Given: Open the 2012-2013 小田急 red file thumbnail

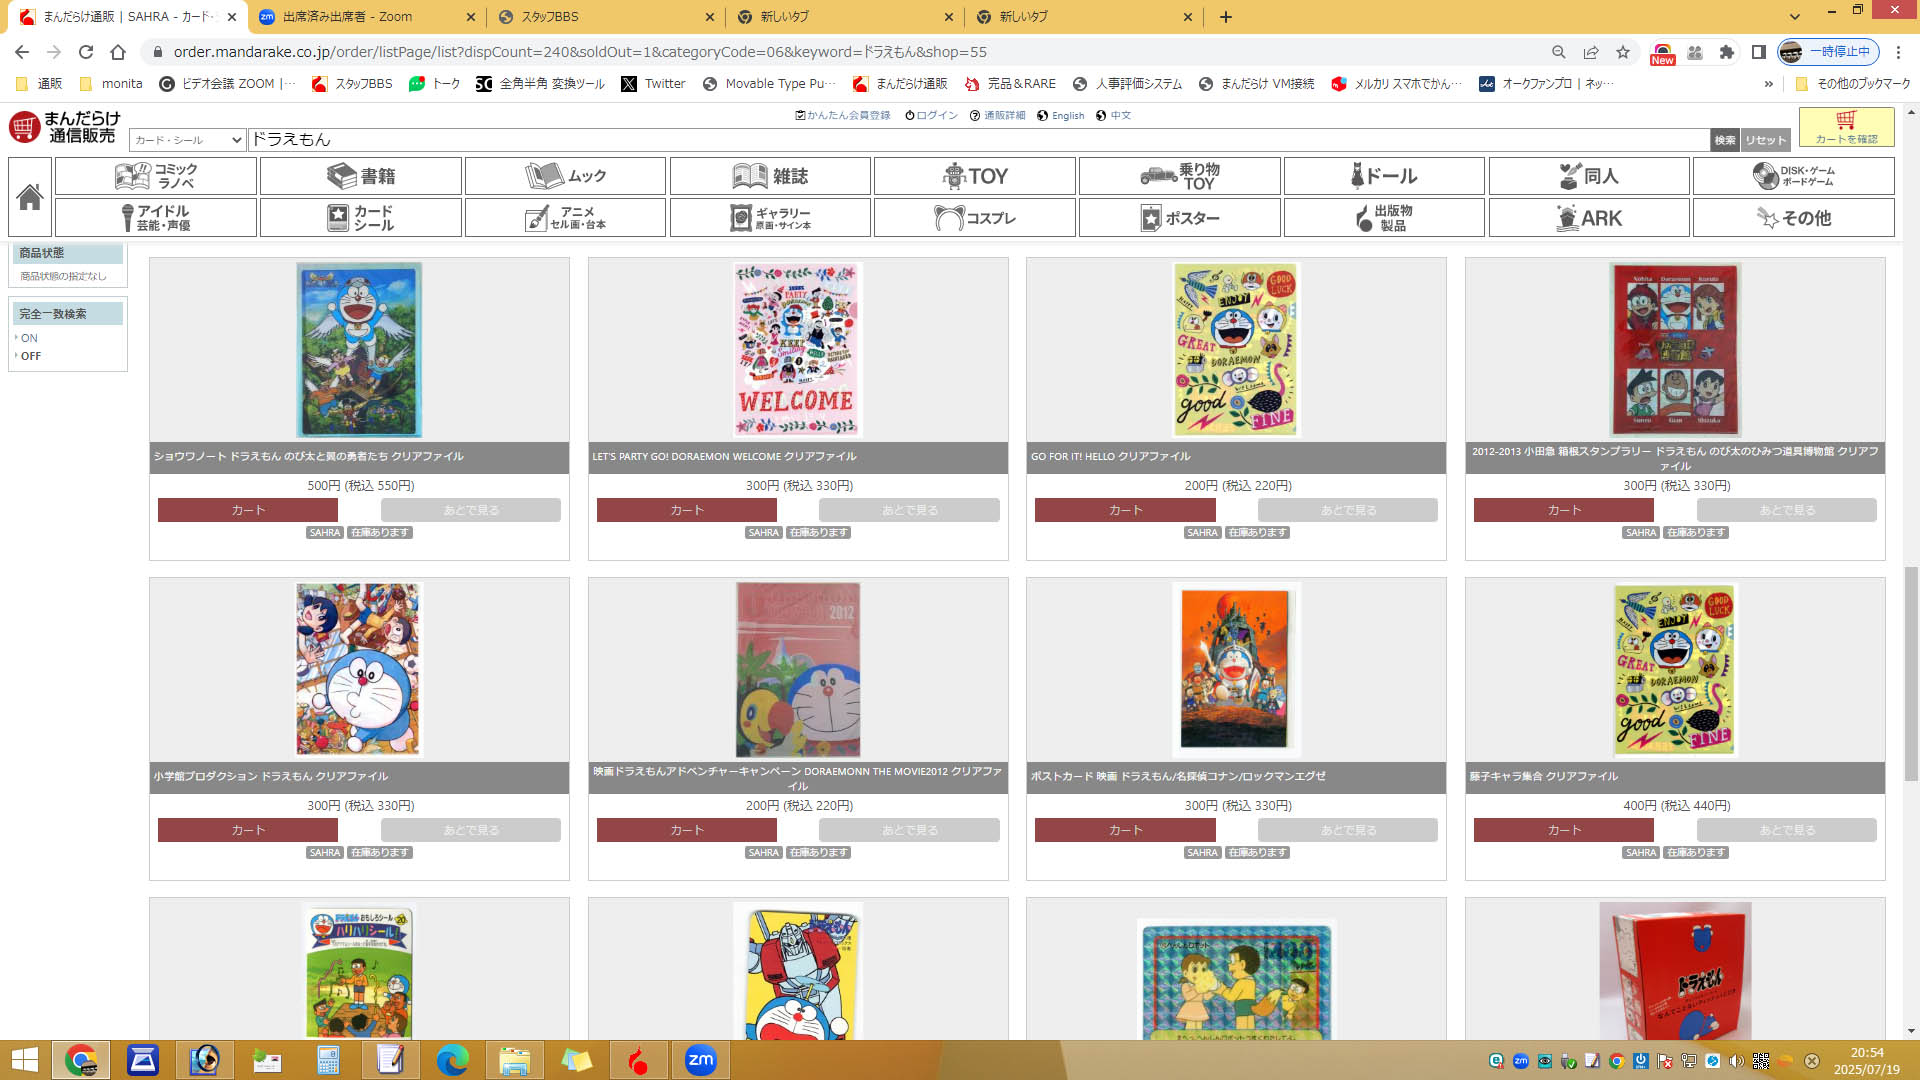Looking at the screenshot, I should [x=1675, y=350].
